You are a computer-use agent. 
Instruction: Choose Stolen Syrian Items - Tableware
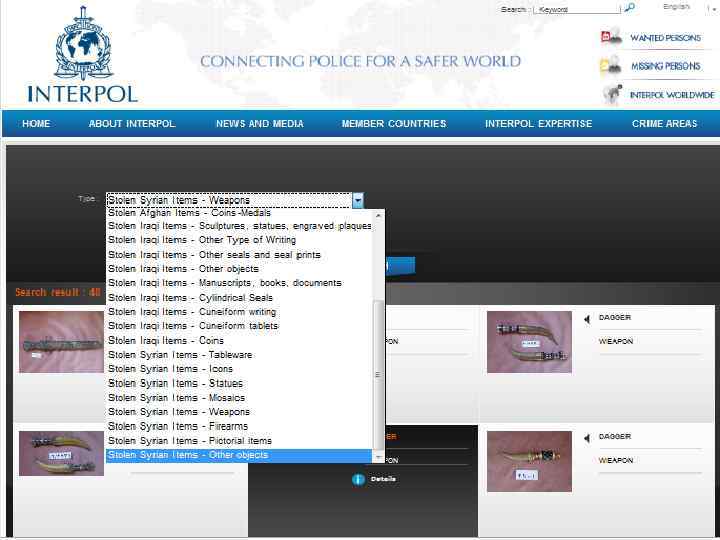point(239,355)
